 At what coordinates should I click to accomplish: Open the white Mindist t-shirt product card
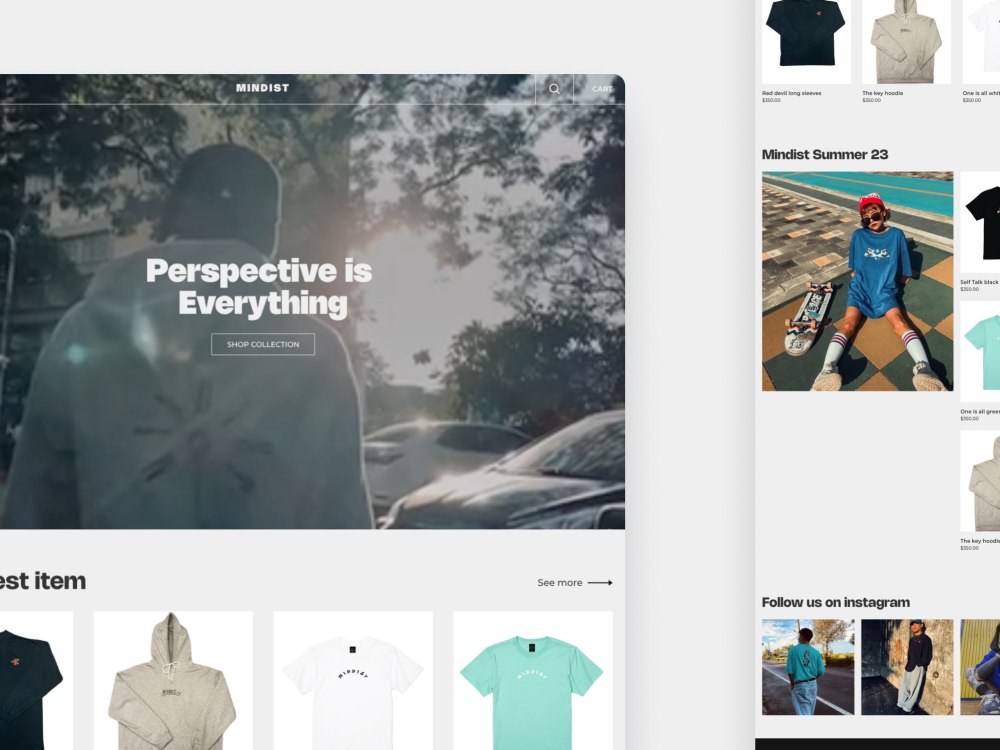(353, 680)
